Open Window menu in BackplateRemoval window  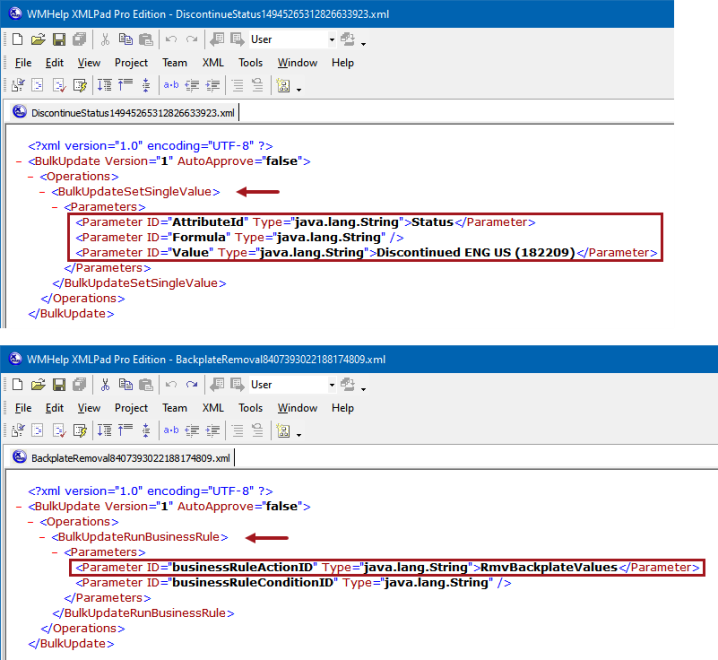(297, 408)
